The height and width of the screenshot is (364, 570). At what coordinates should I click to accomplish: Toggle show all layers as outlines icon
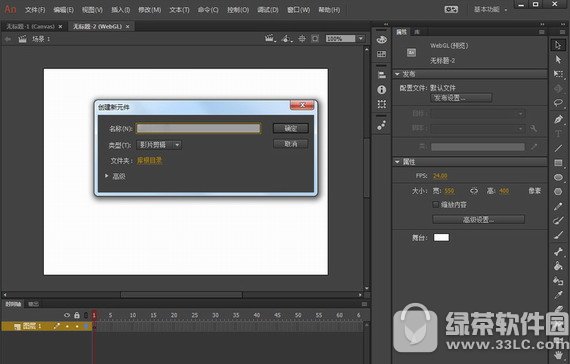pyautogui.click(x=86, y=315)
